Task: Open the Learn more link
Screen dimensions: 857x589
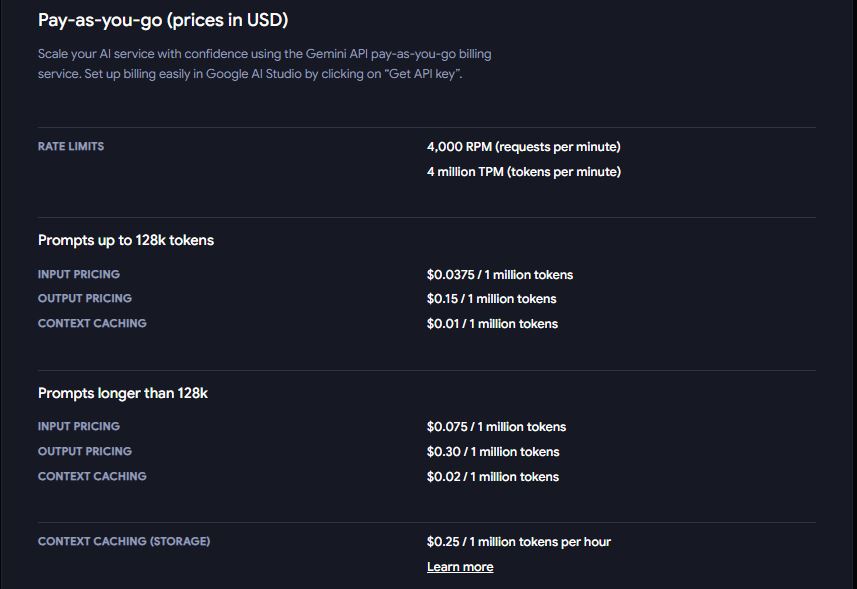Action: (460, 567)
